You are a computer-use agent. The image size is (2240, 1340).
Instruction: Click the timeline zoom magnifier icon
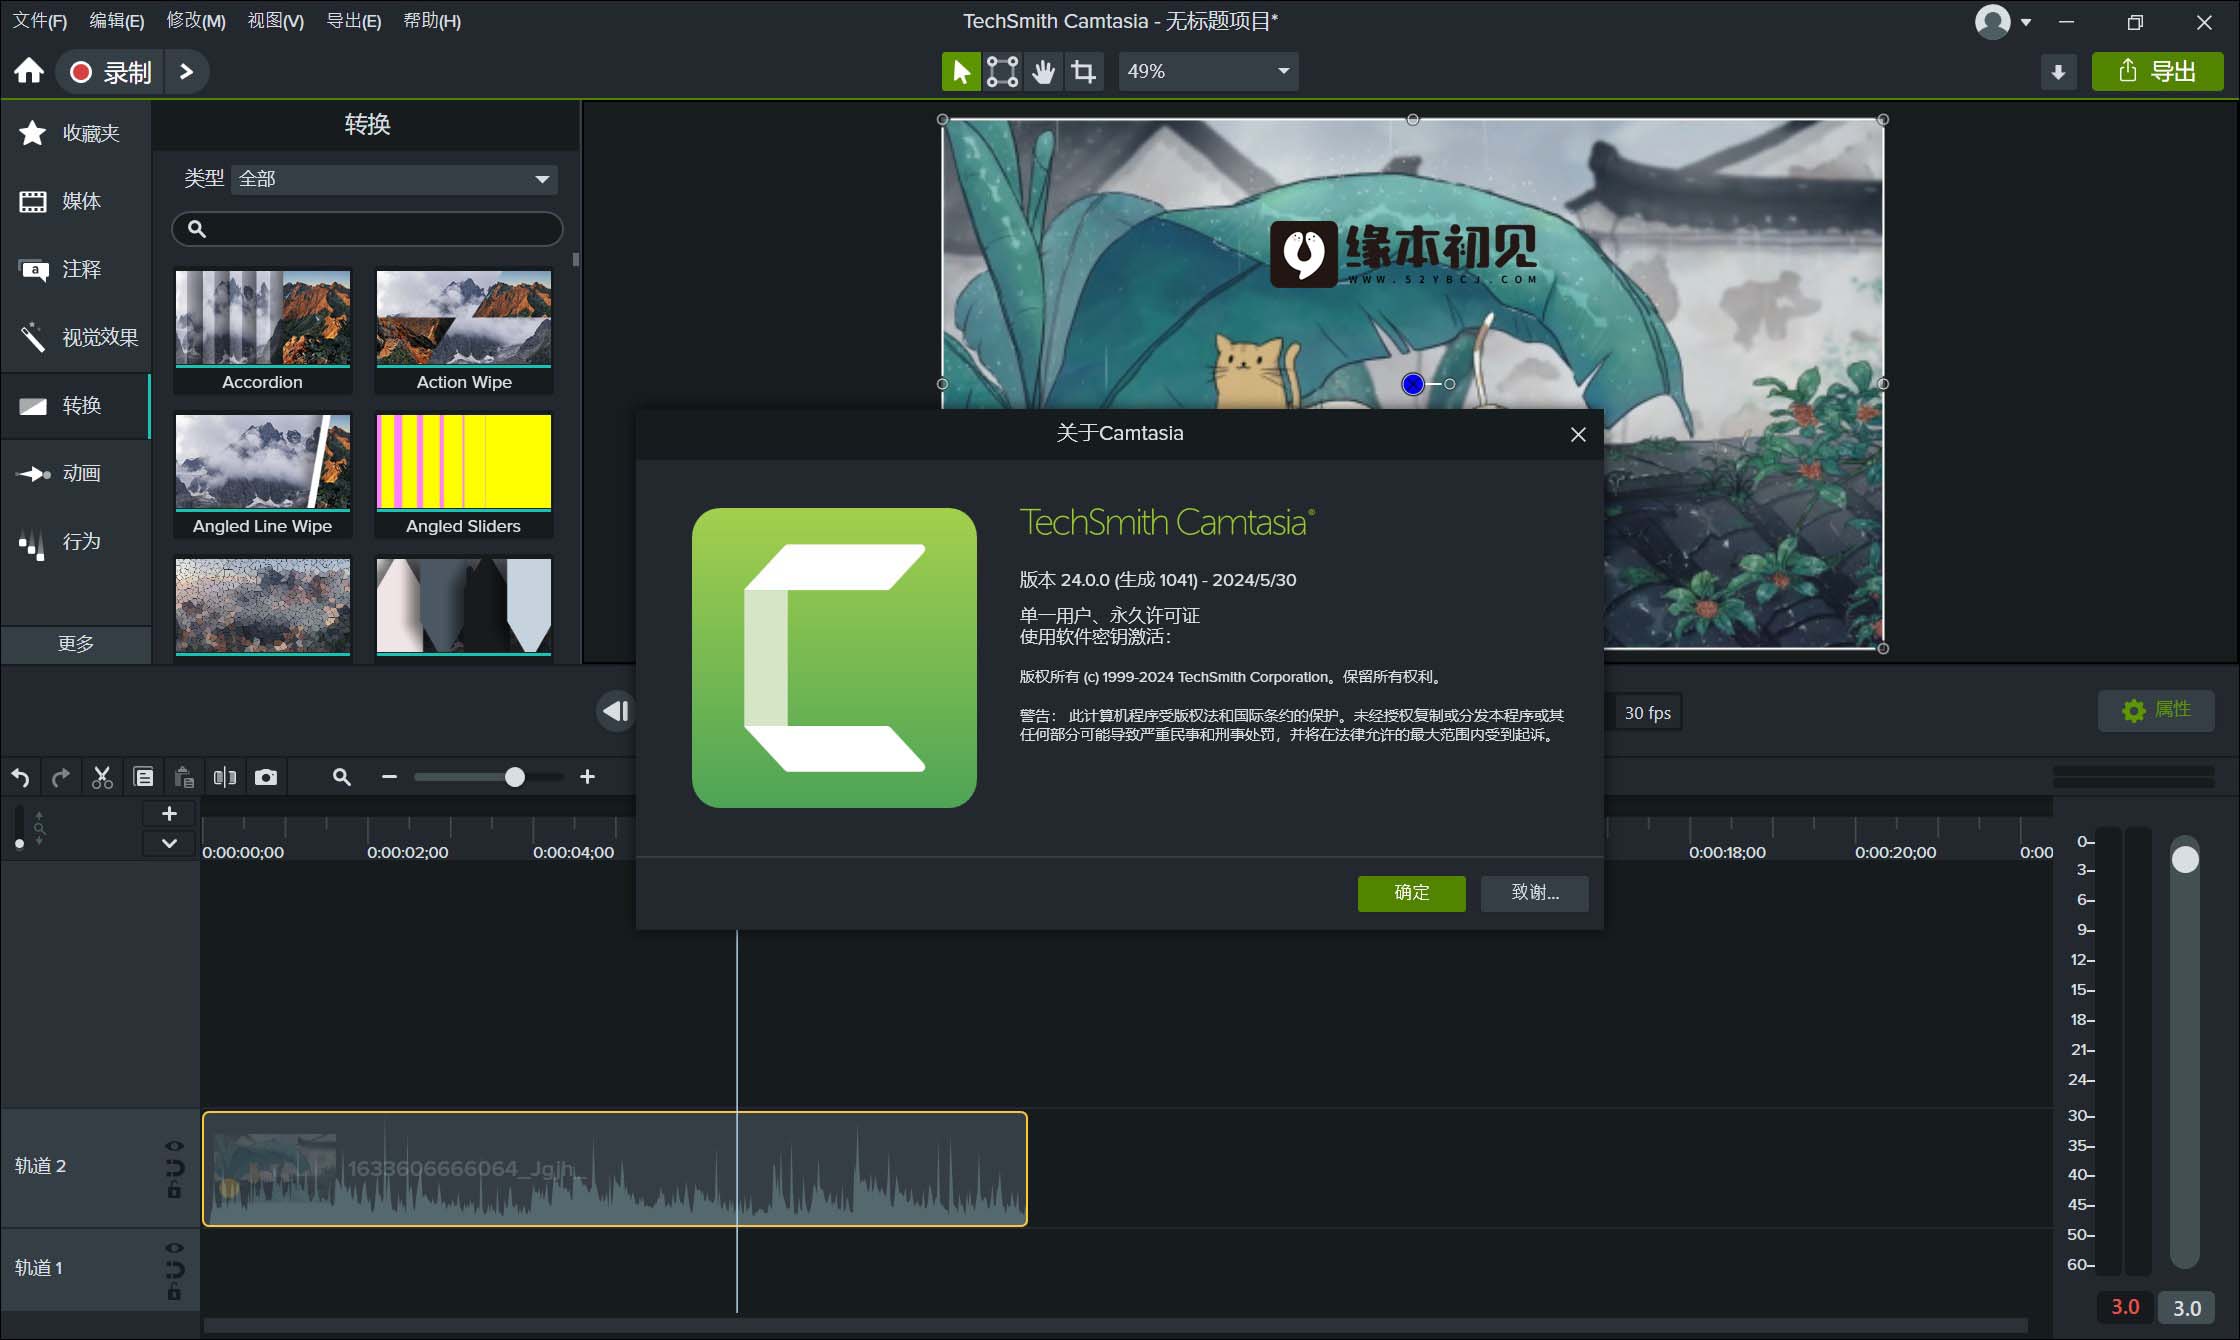click(x=341, y=777)
